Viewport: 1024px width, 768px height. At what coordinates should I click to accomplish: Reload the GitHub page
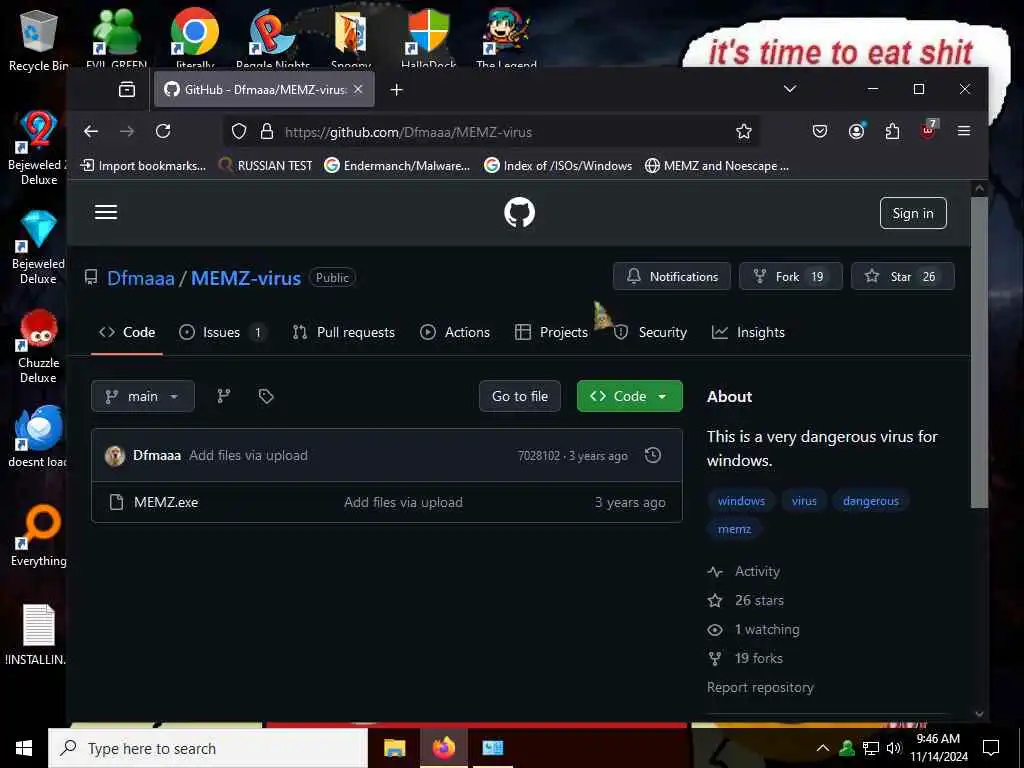tap(163, 132)
